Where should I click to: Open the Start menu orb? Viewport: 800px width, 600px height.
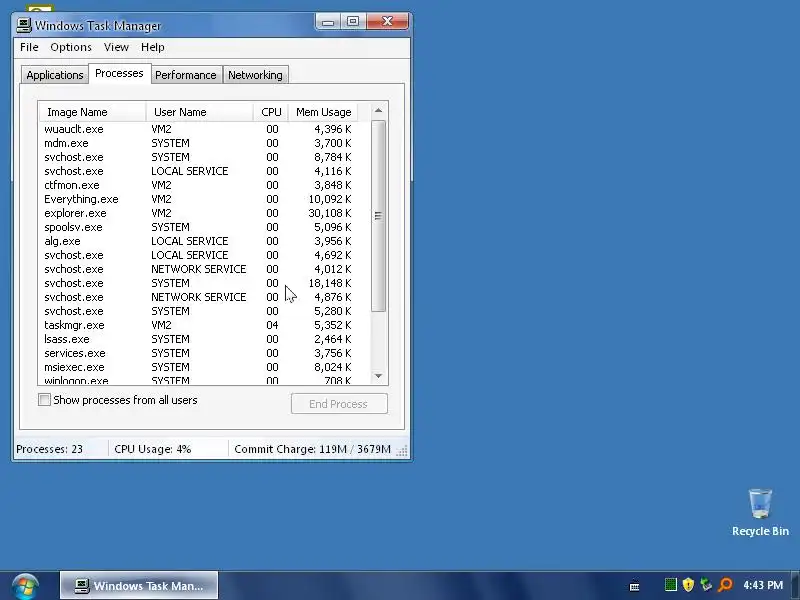click(x=25, y=586)
